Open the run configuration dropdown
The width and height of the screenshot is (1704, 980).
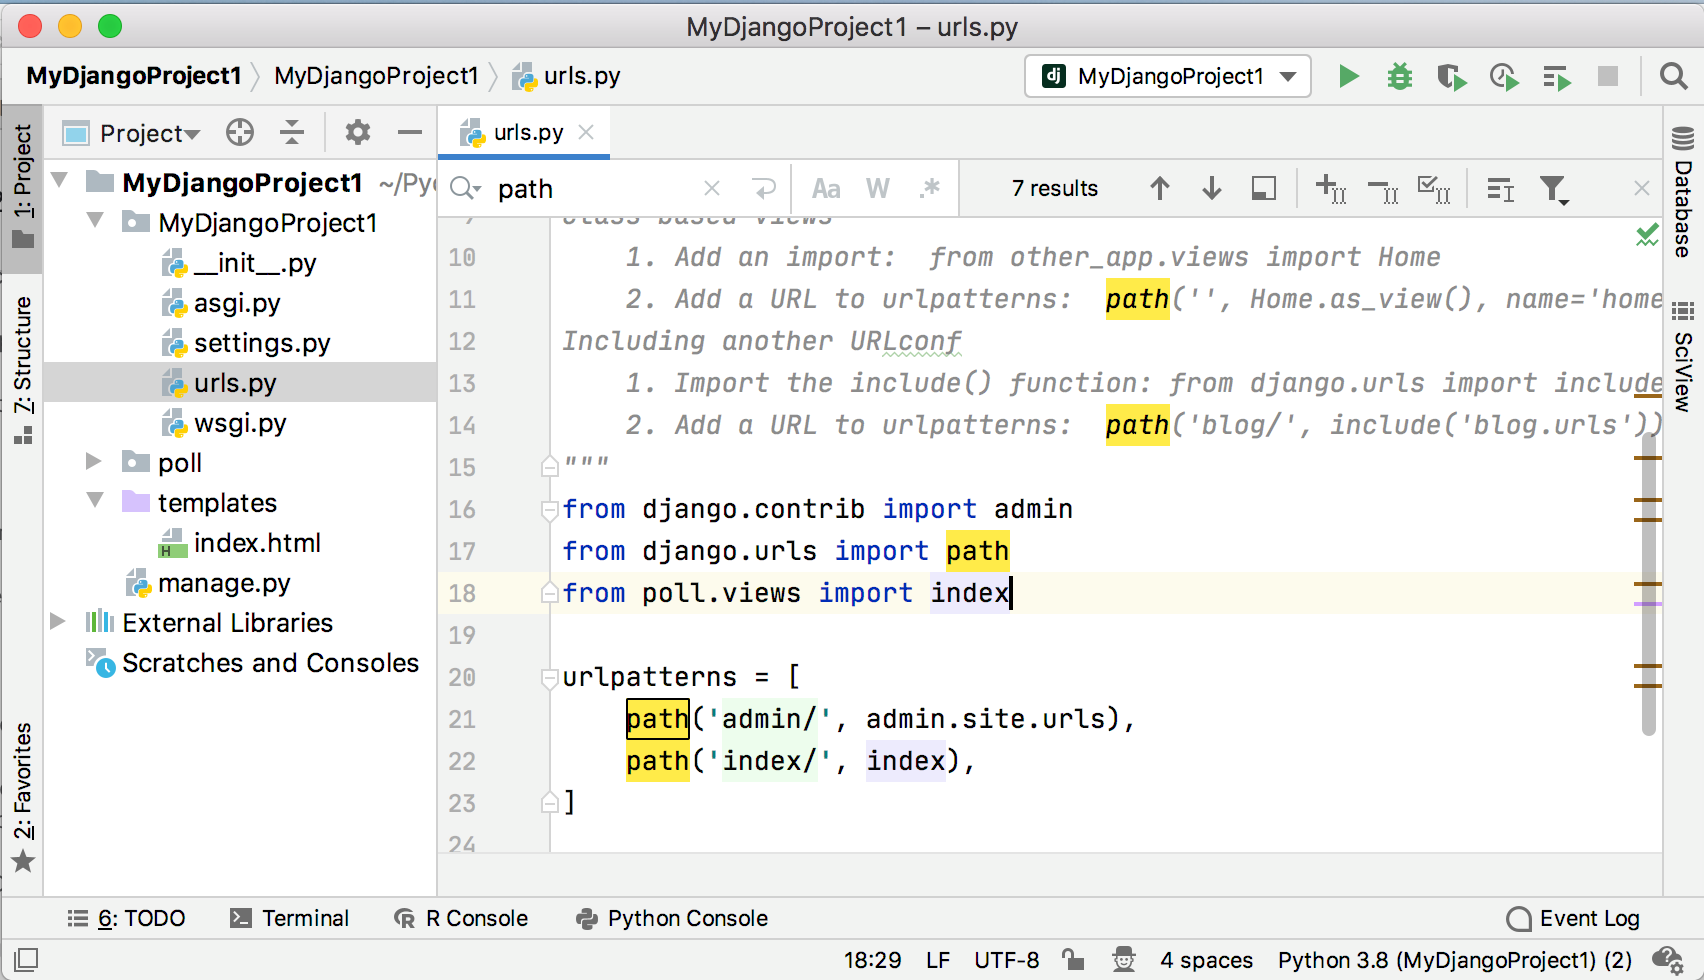[1167, 76]
